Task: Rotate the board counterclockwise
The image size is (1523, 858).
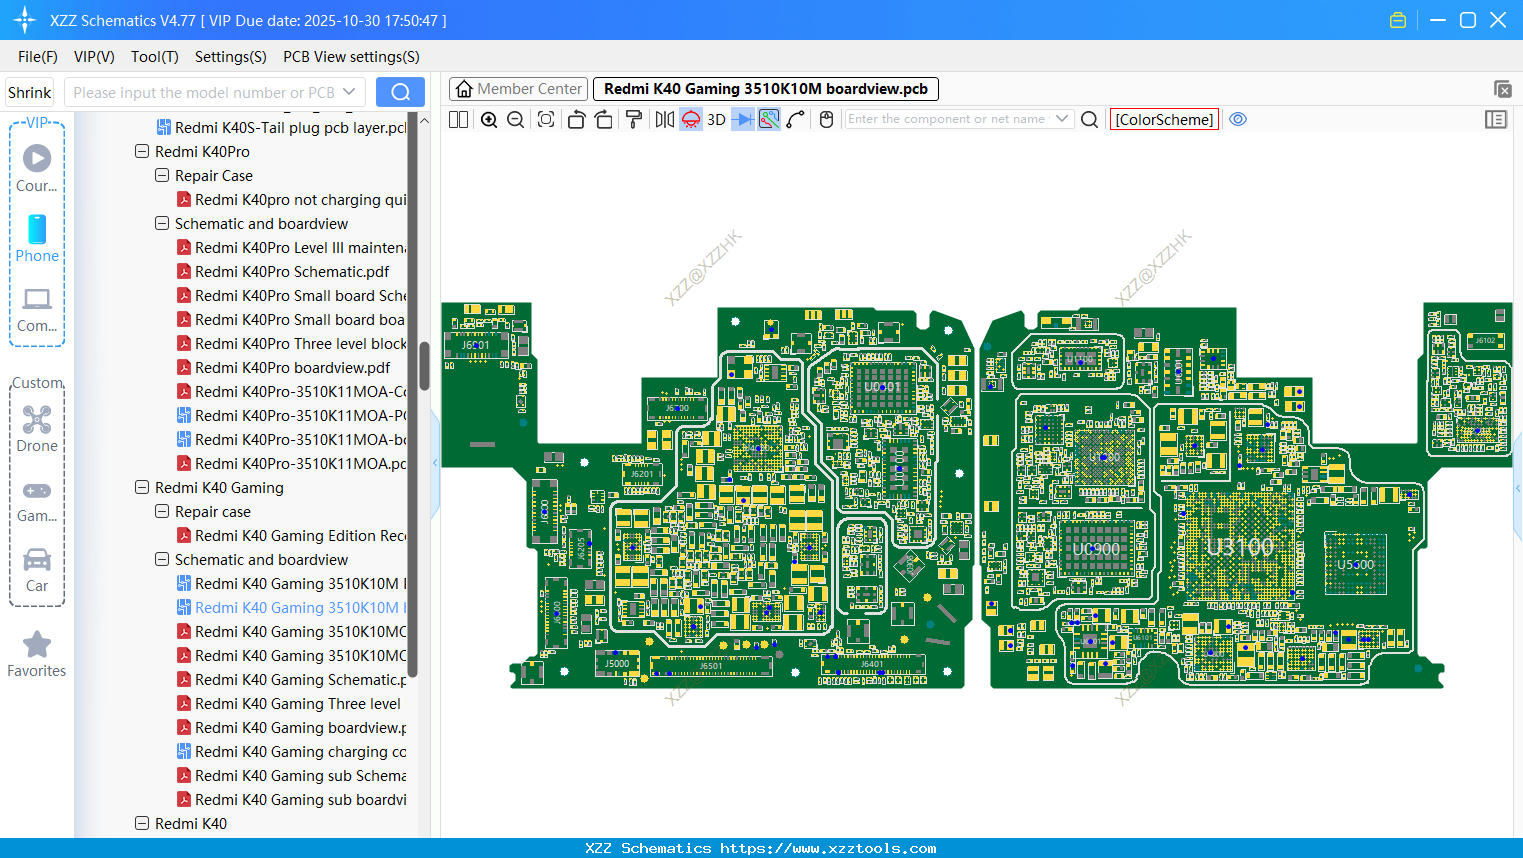Action: pos(576,120)
